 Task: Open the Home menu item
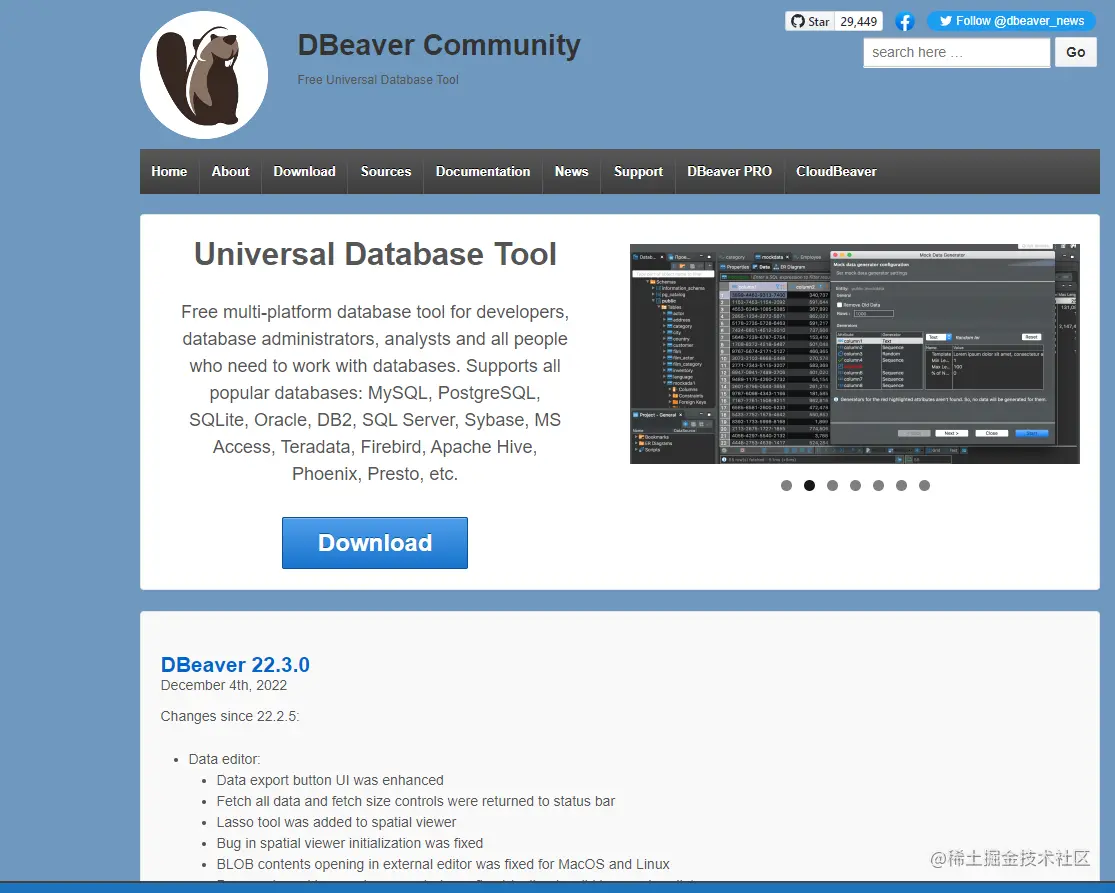point(169,171)
